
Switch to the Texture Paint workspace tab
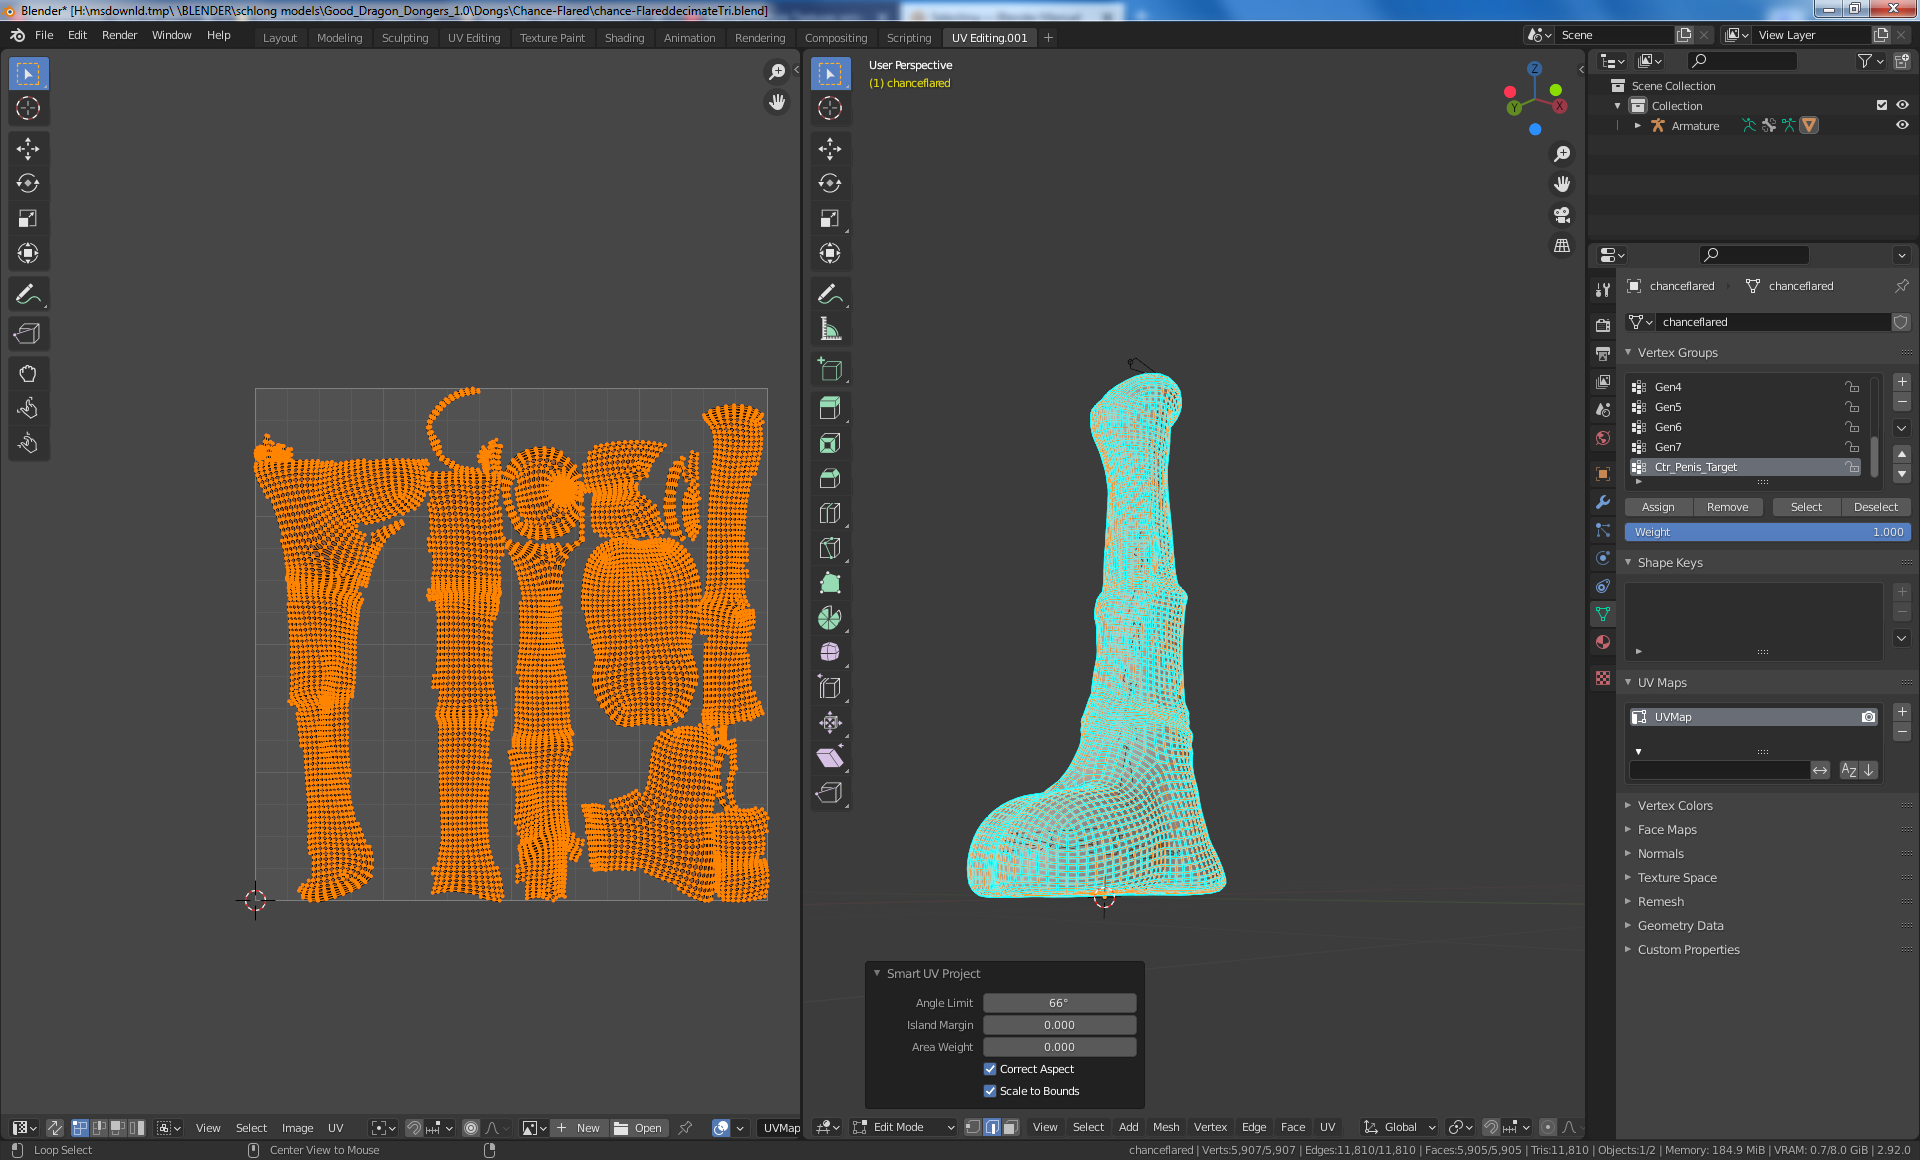(x=552, y=38)
